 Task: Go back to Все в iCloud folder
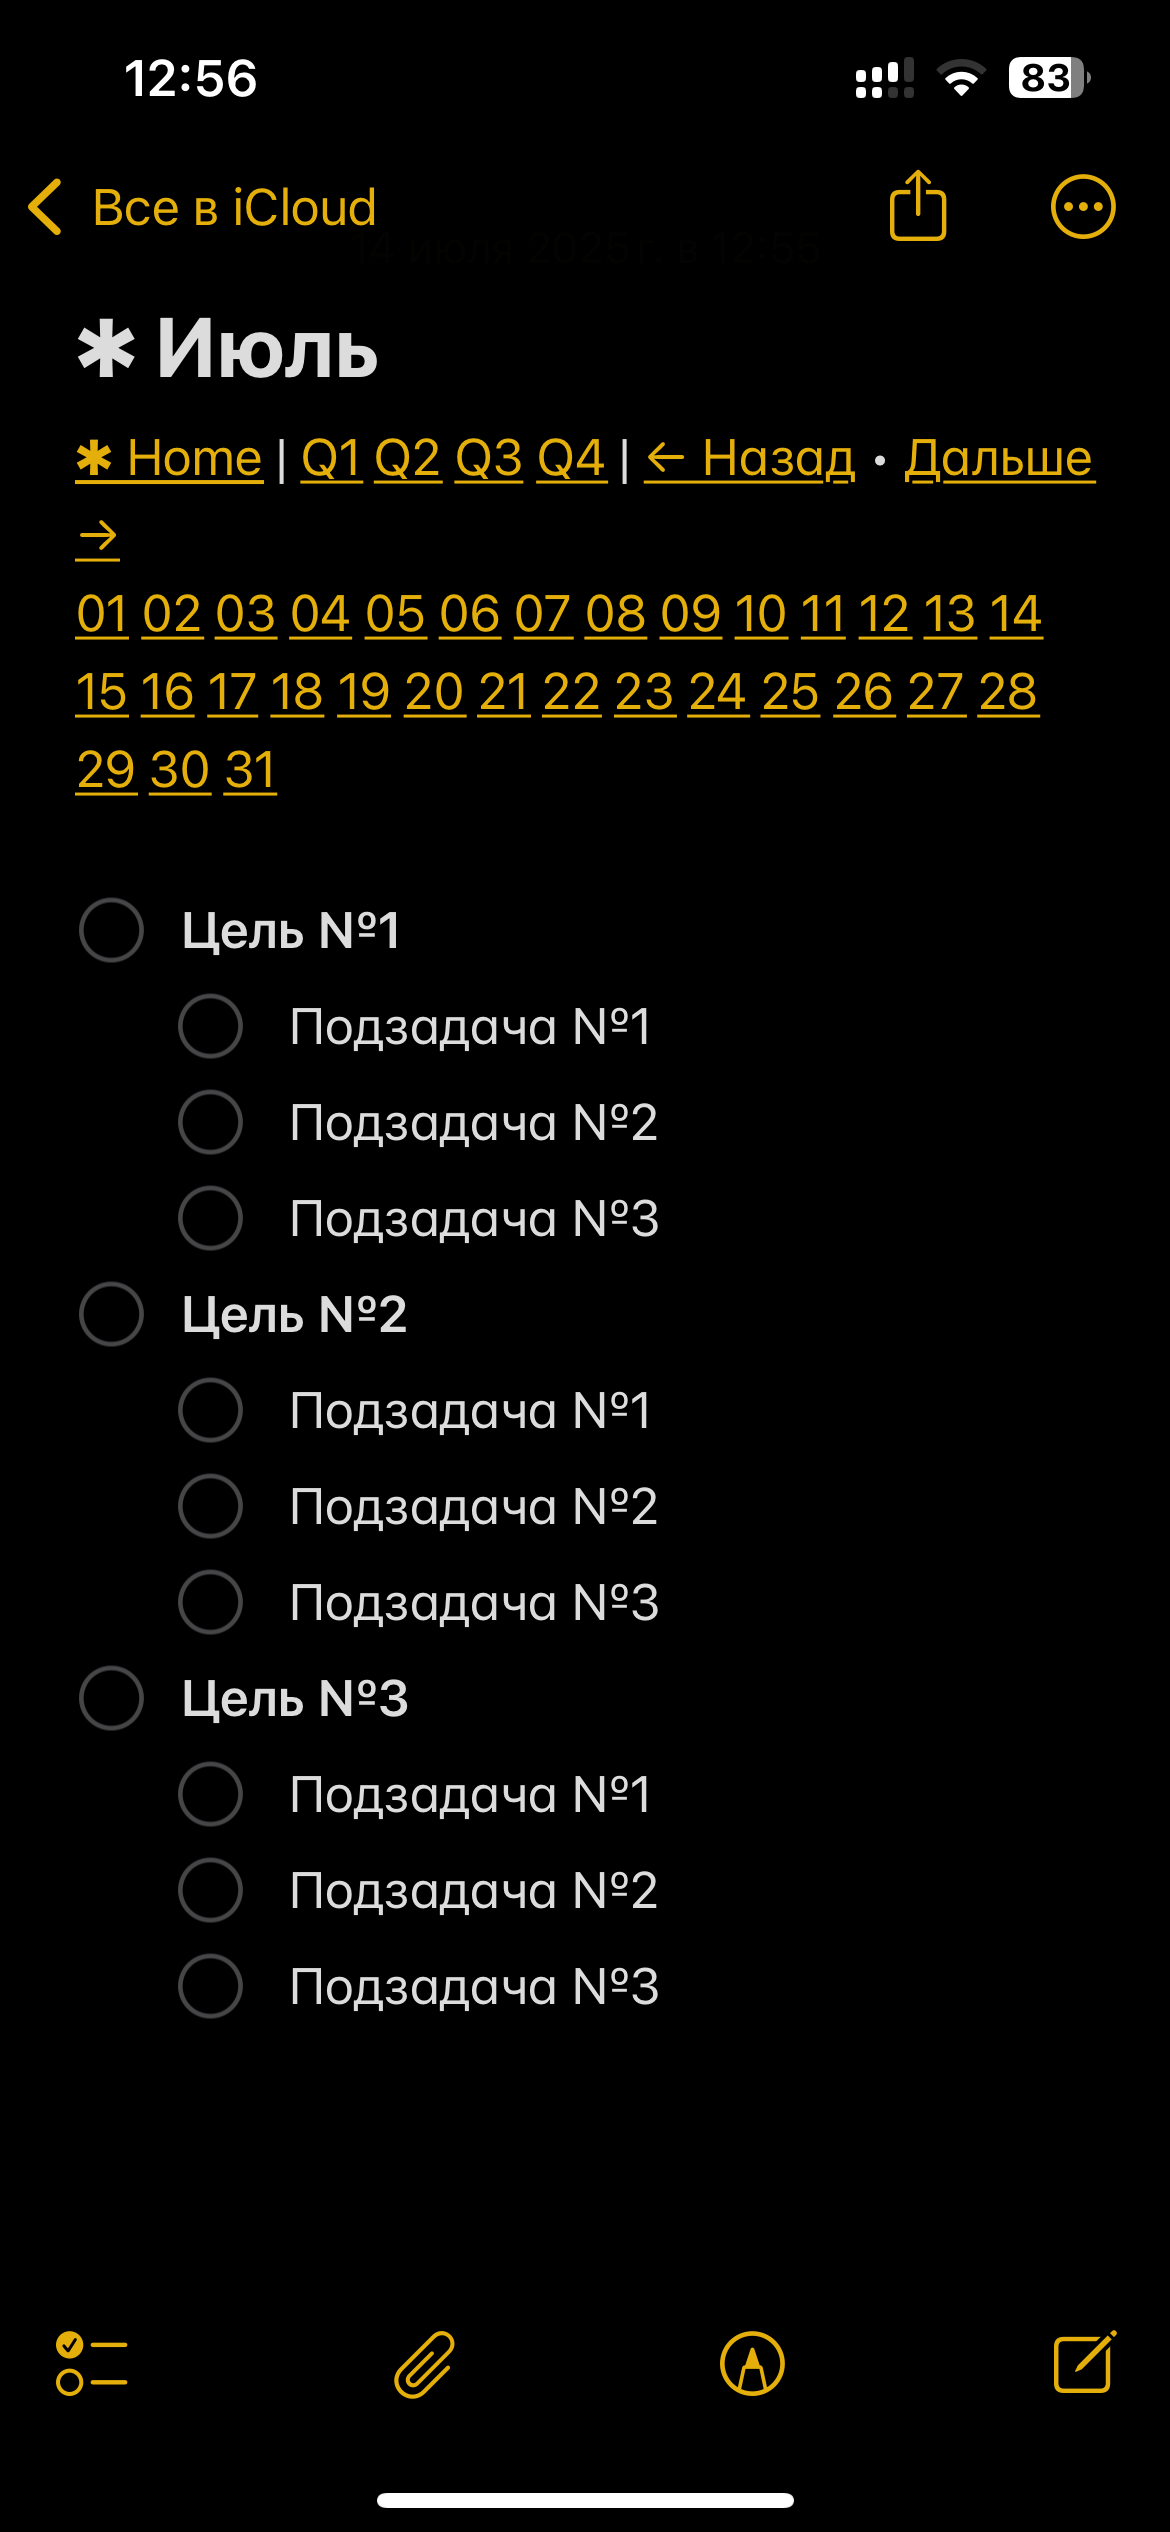click(234, 207)
